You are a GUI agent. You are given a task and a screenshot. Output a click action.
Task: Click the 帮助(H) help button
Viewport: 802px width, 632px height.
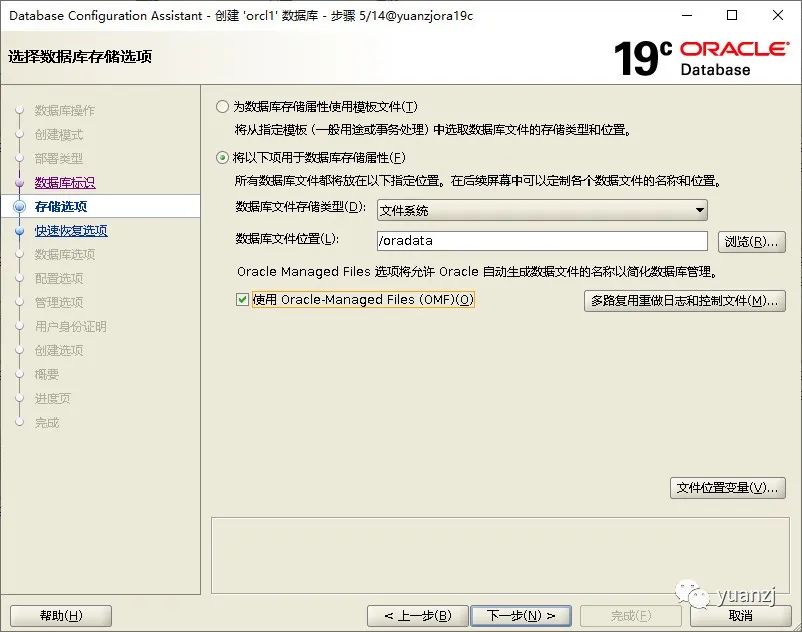[x=61, y=616]
